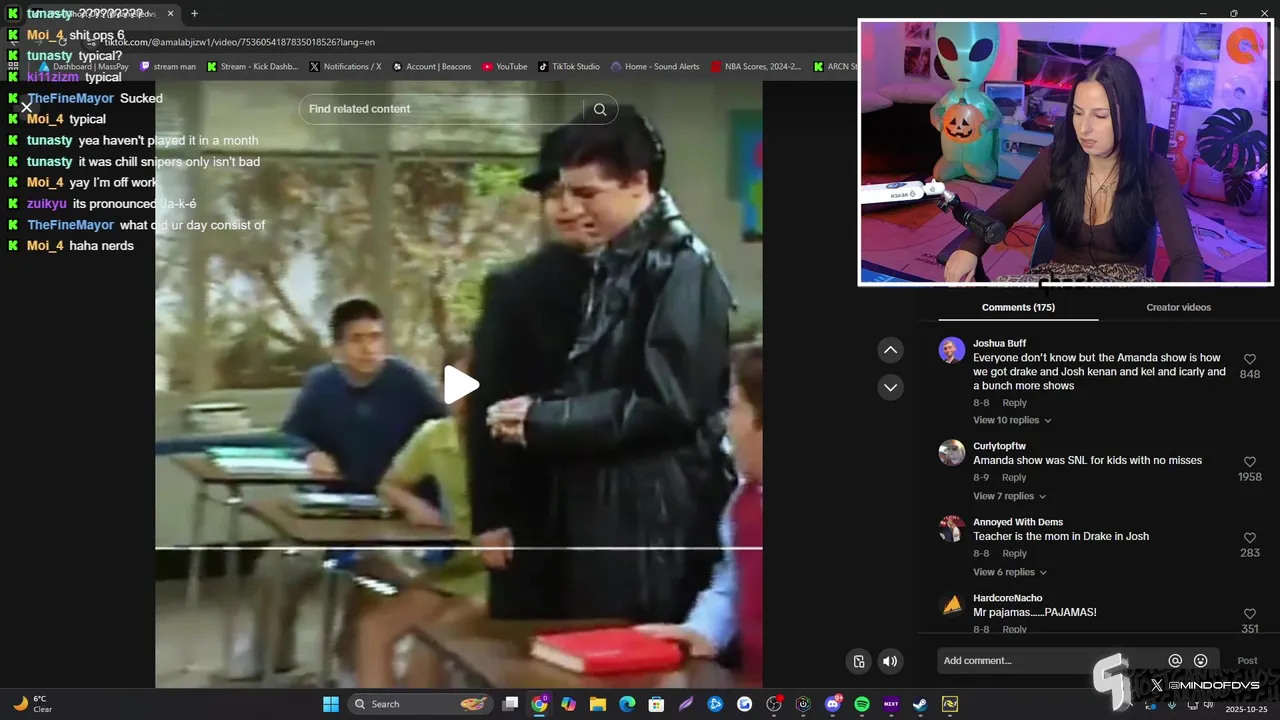1280x720 pixels.
Task: Open Curlytopftw's avatar
Action: [951, 452]
